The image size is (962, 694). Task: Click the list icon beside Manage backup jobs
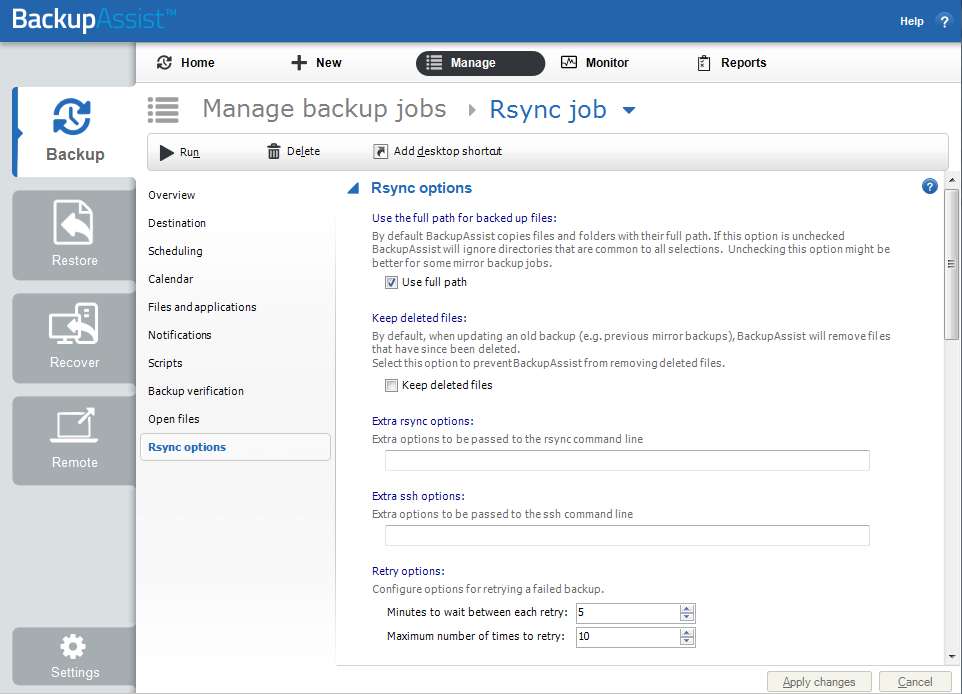pyautogui.click(x=163, y=110)
